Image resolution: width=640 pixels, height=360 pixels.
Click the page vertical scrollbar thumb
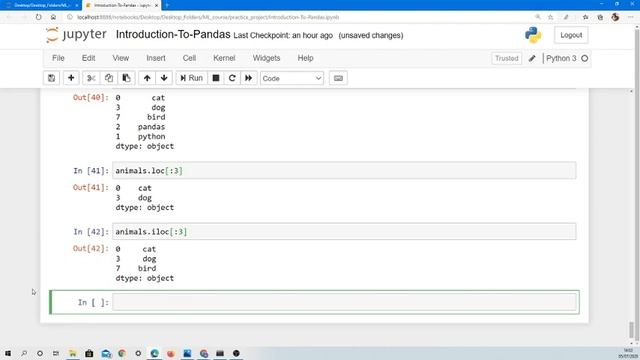tap(631, 330)
